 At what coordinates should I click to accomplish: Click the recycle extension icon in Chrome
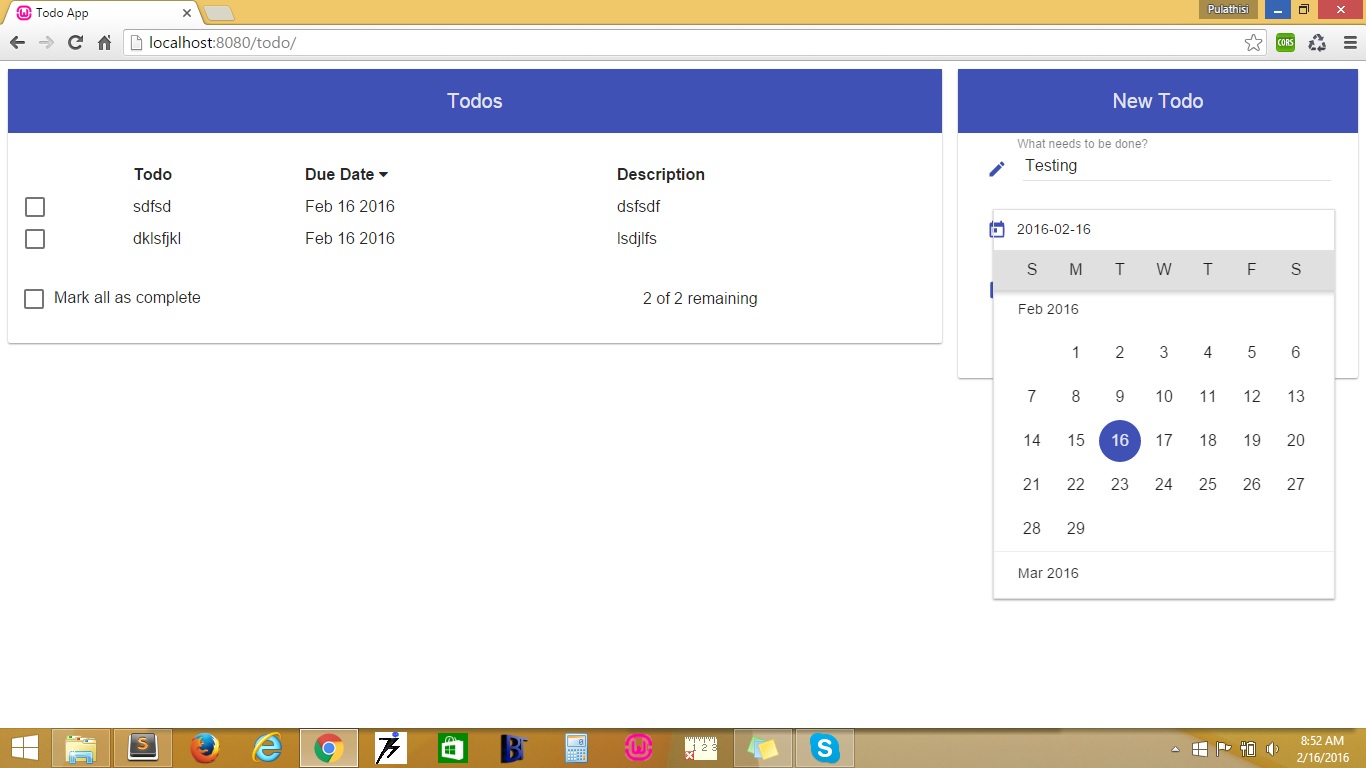point(1317,42)
